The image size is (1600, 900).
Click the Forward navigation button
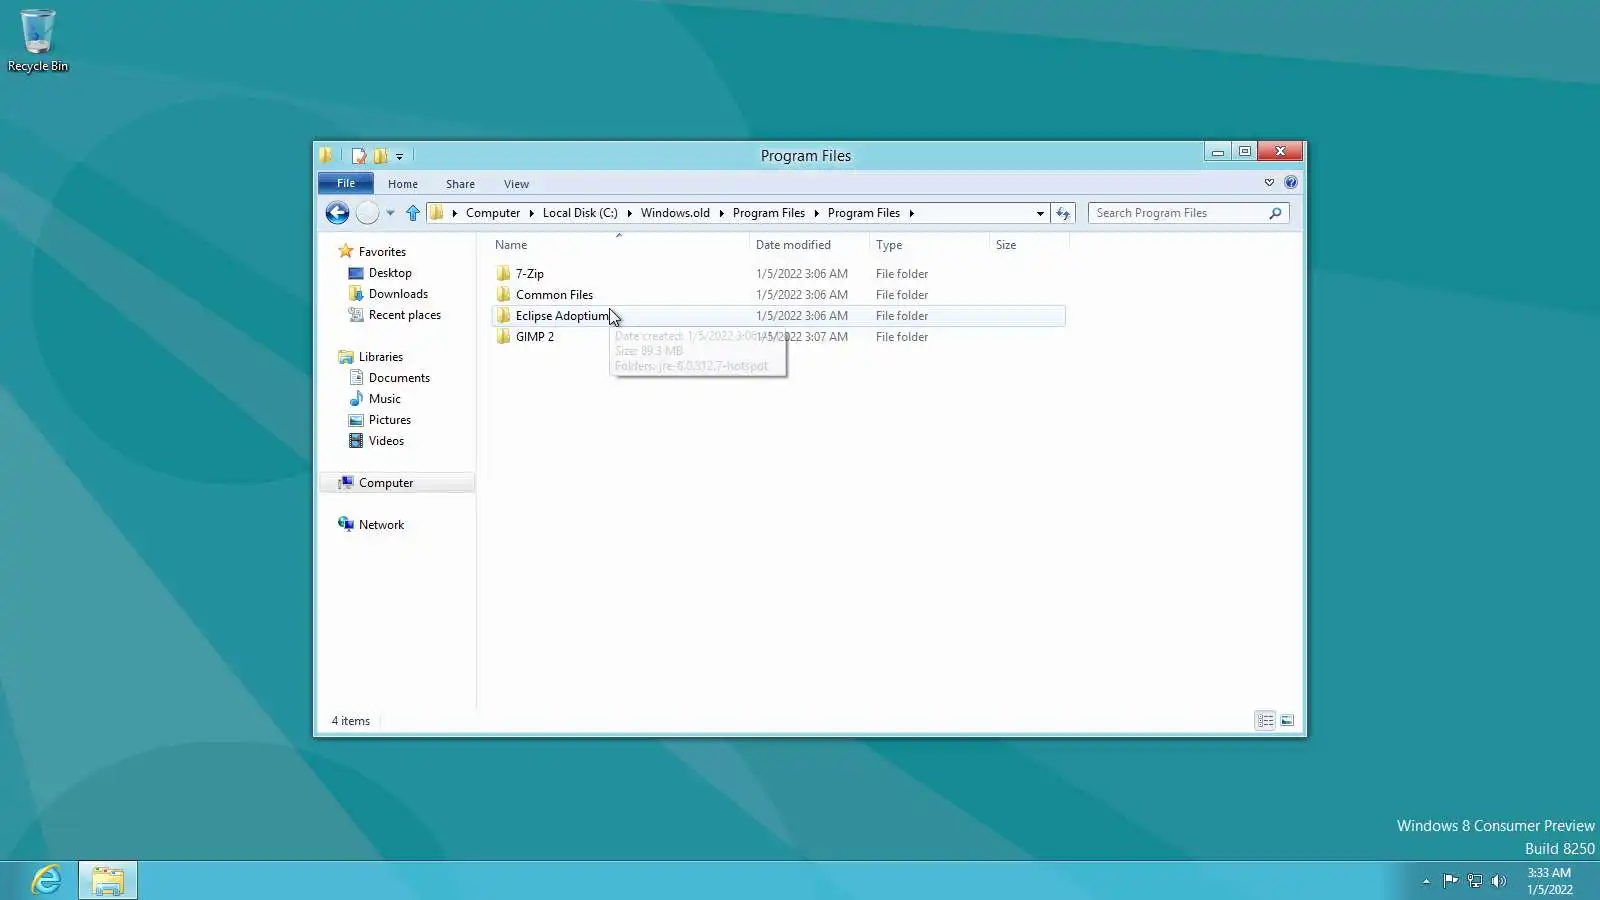pos(368,213)
